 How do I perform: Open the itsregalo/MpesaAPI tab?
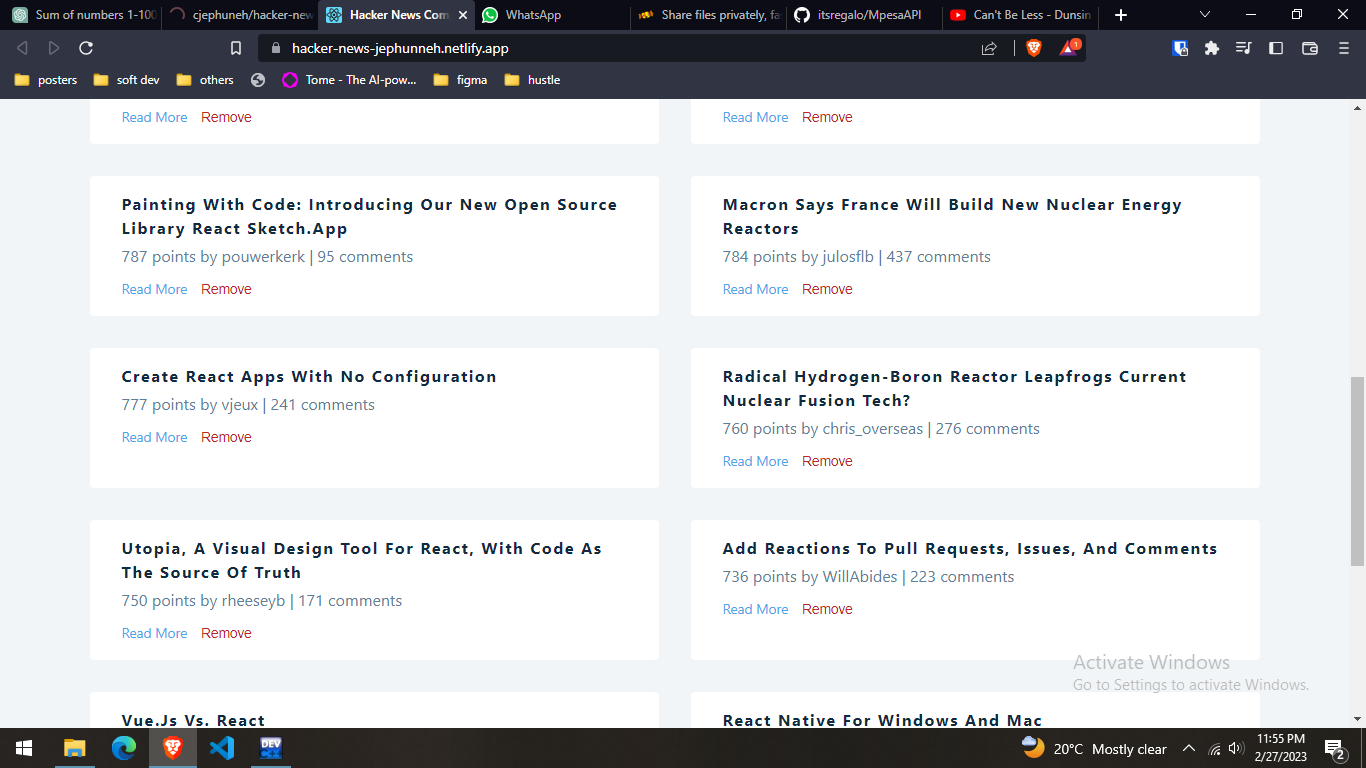(866, 15)
